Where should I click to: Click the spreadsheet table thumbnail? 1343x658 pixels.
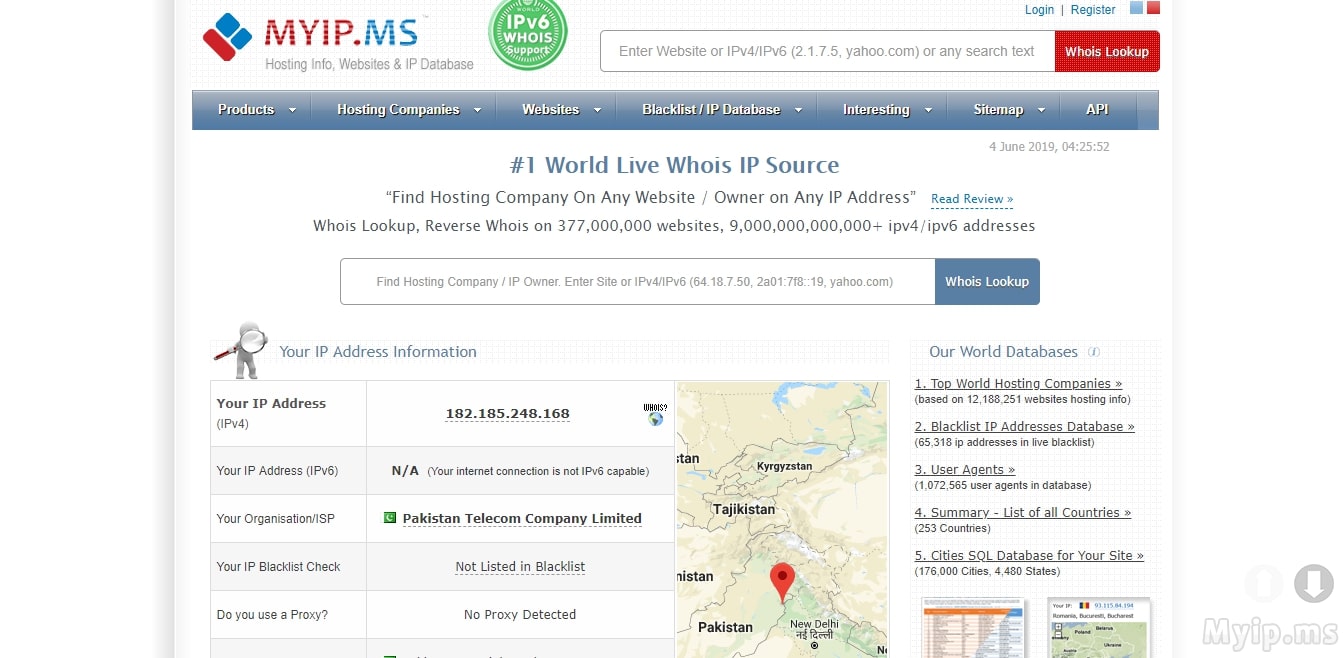pyautogui.click(x=973, y=628)
